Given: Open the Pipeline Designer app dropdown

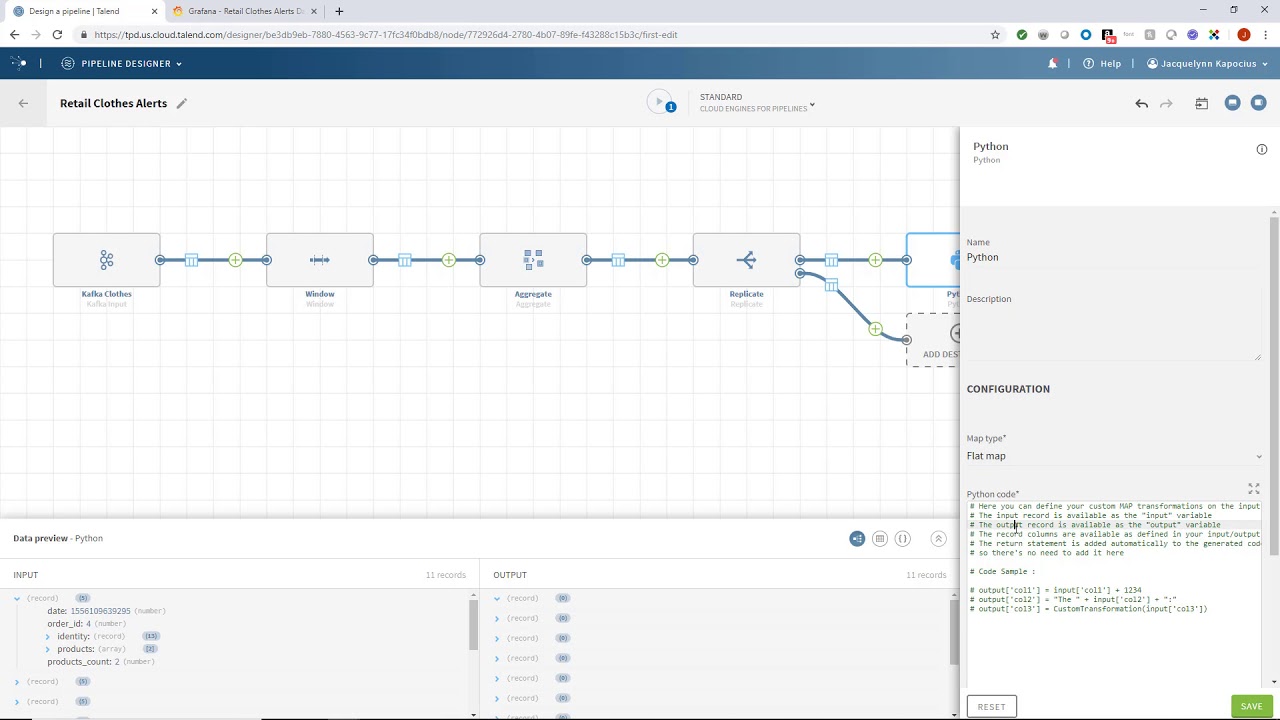Looking at the screenshot, I should [x=122, y=63].
